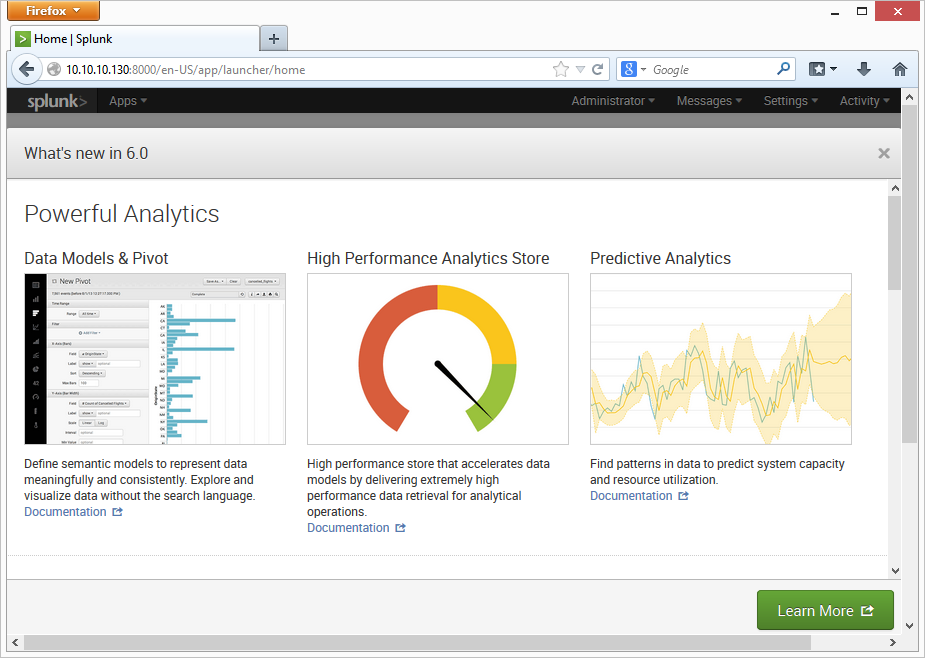Click the Splunk logo in the navigation bar
The image size is (925, 658).
tap(57, 102)
